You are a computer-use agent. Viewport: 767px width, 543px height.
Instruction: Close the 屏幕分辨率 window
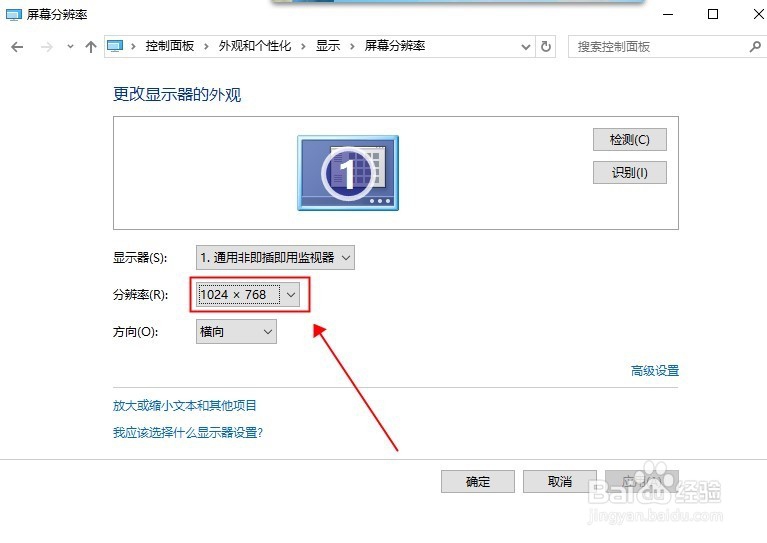(759, 14)
